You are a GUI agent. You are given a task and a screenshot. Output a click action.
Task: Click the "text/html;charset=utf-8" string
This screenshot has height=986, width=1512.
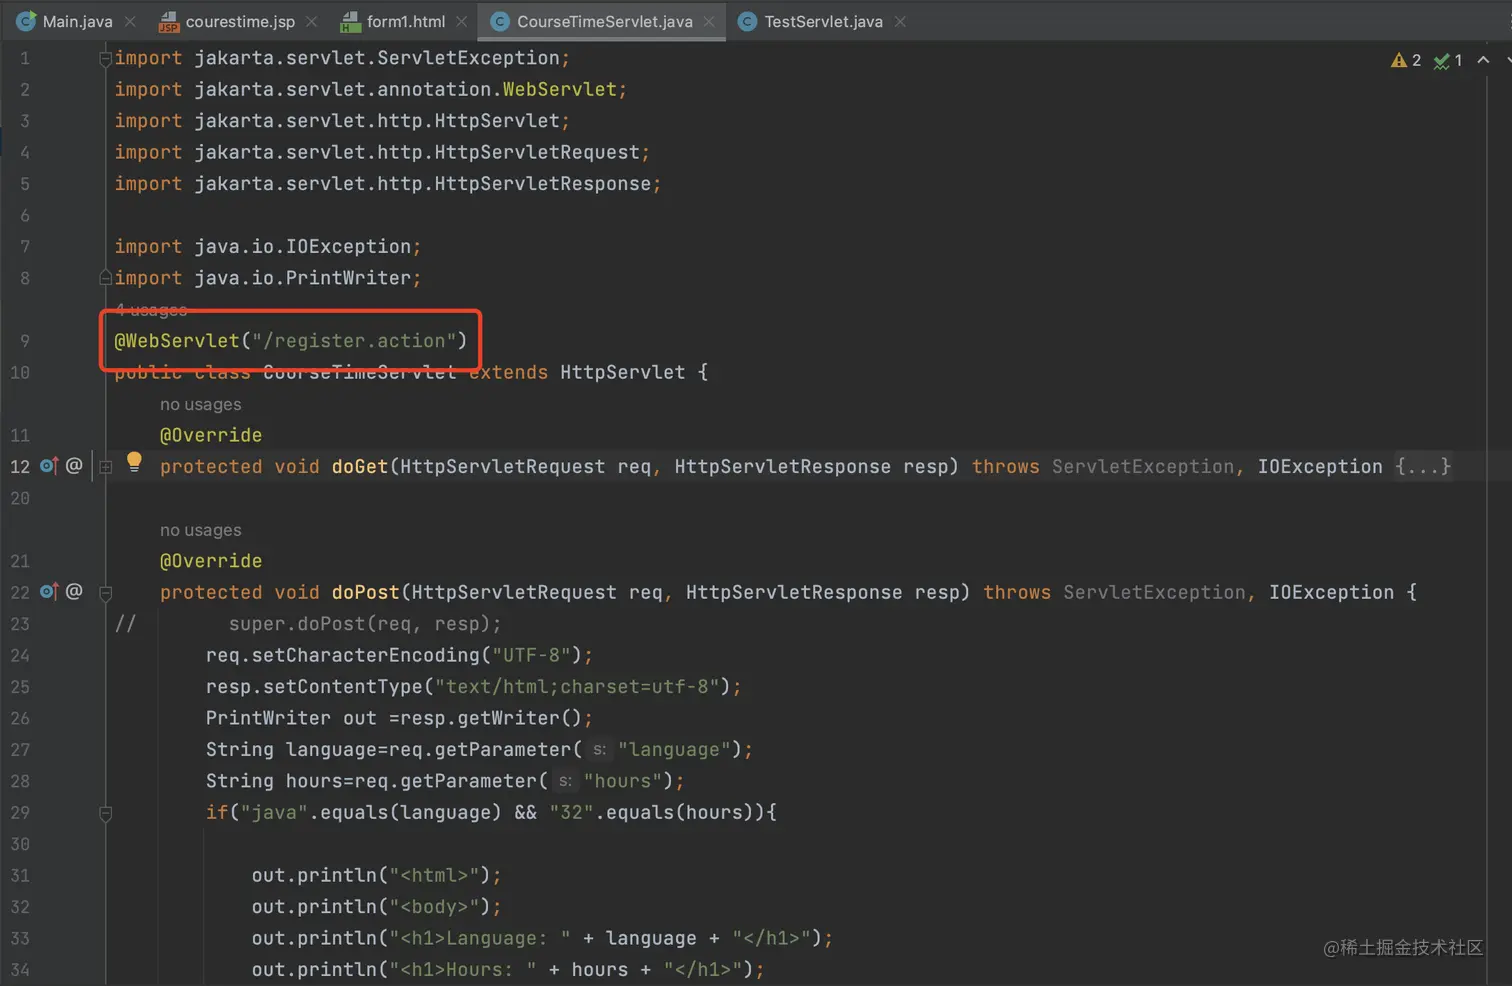[578, 687]
